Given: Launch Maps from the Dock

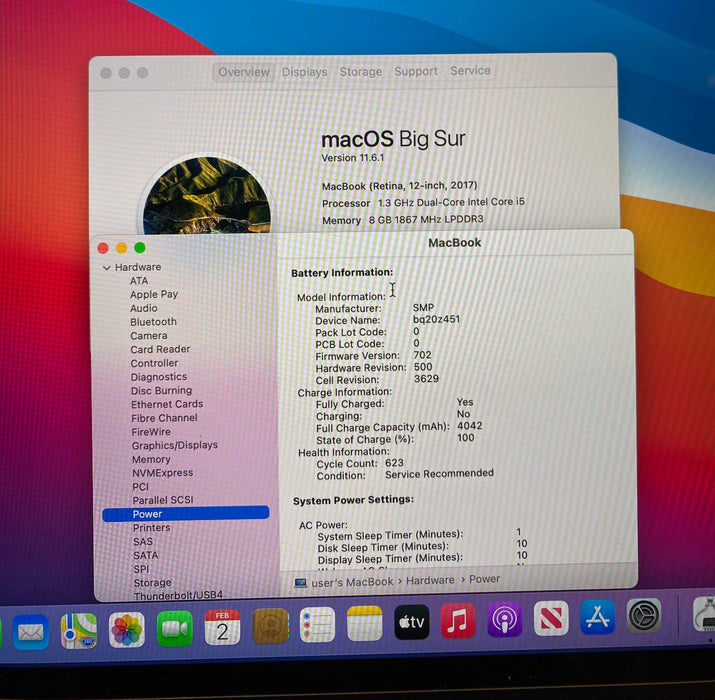Looking at the screenshot, I should click(79, 631).
